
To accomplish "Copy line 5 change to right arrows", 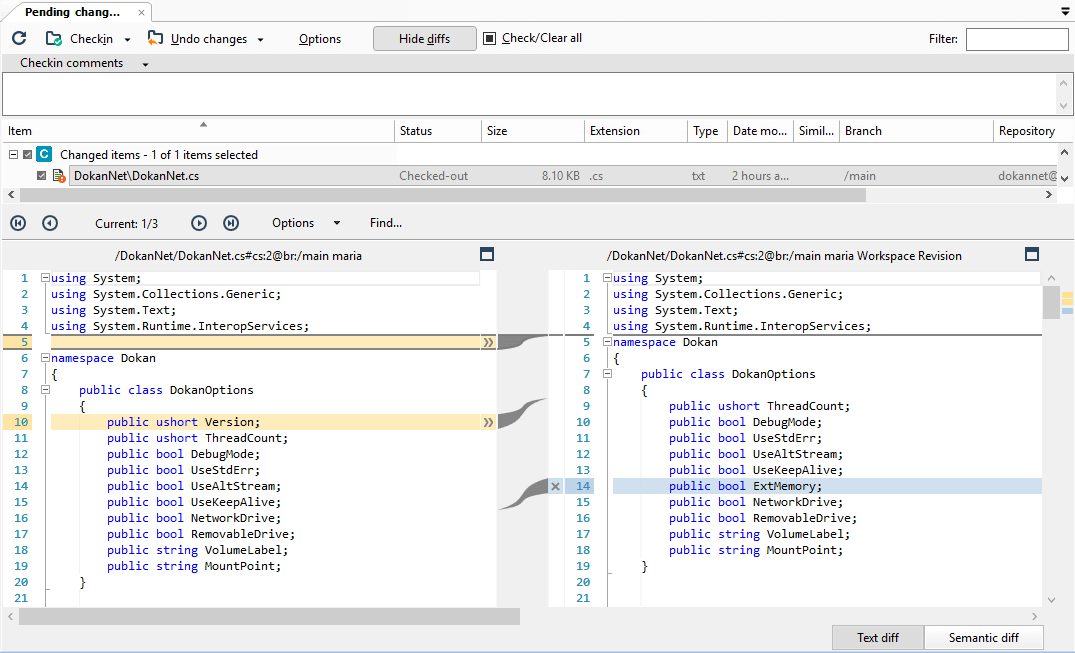I will (488, 342).
